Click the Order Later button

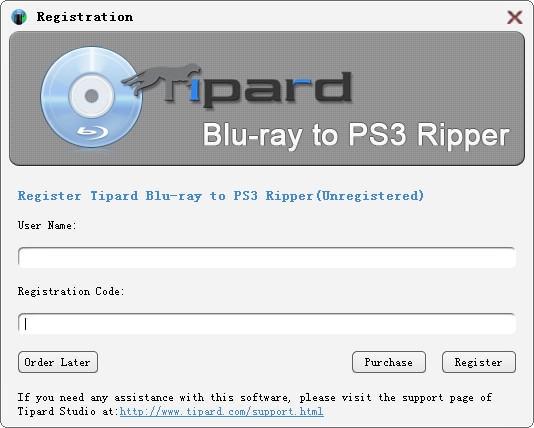58,362
